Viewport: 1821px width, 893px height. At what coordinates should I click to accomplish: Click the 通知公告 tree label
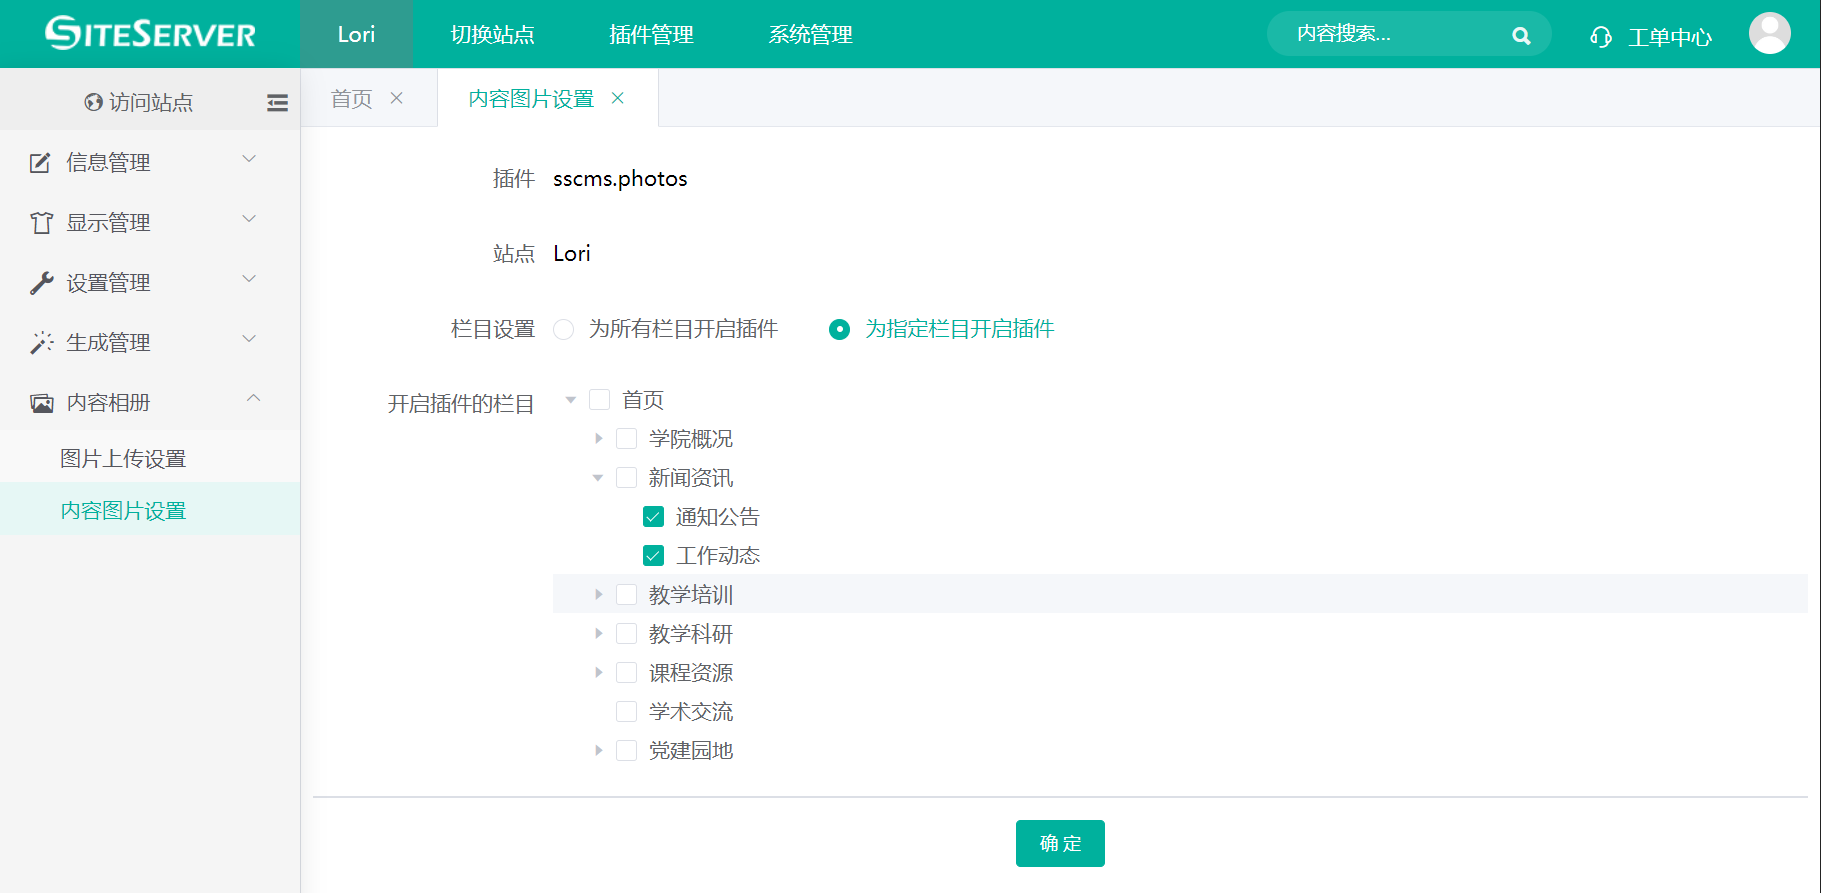click(x=718, y=517)
